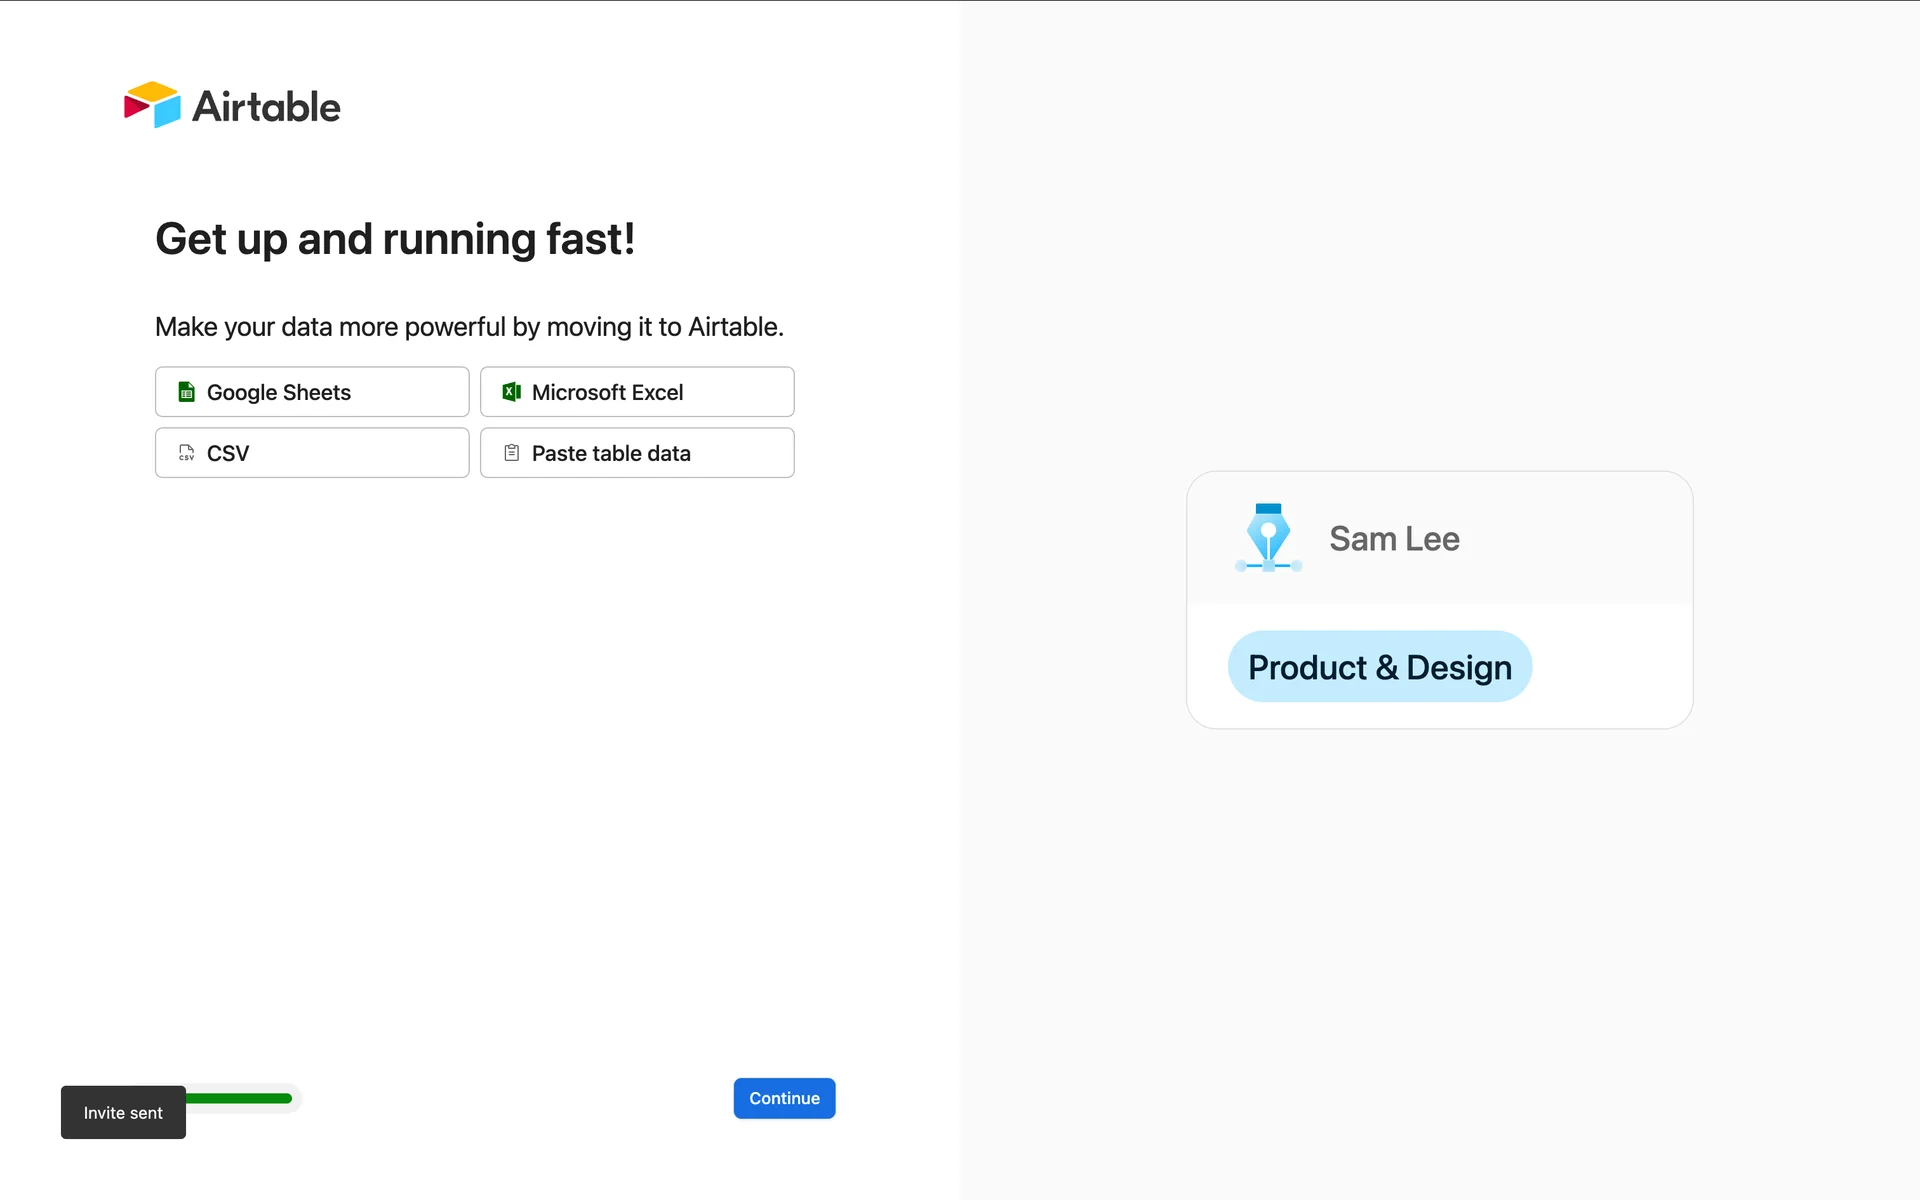
Task: Select the CSV import button
Action: click(312, 453)
